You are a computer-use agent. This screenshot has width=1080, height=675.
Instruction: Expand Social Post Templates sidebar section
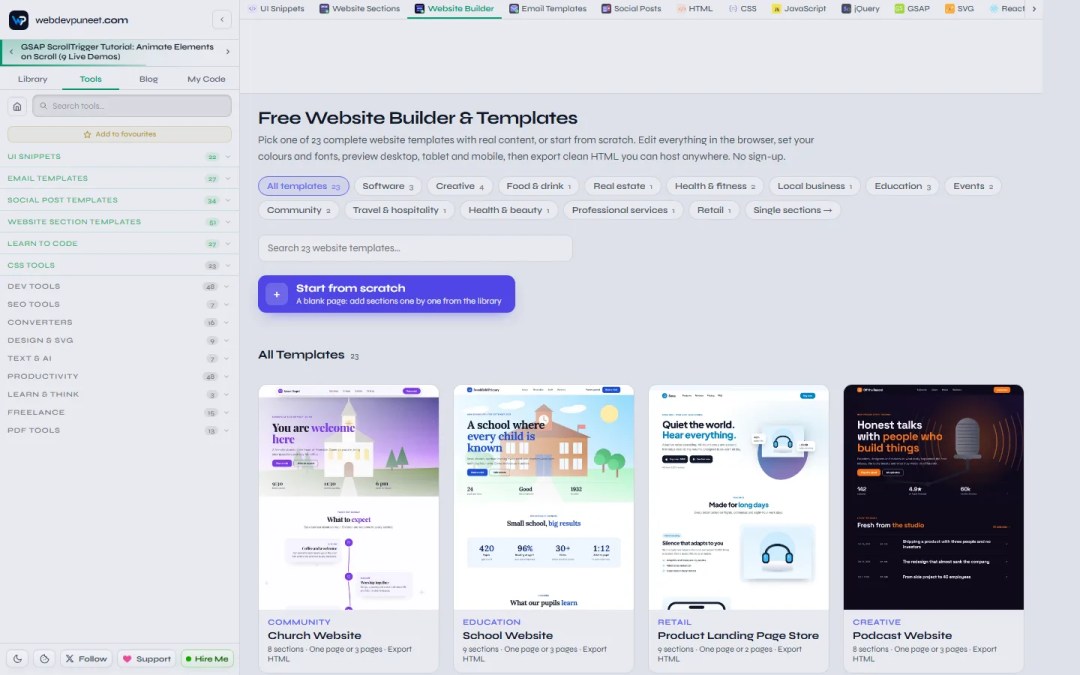(x=119, y=200)
